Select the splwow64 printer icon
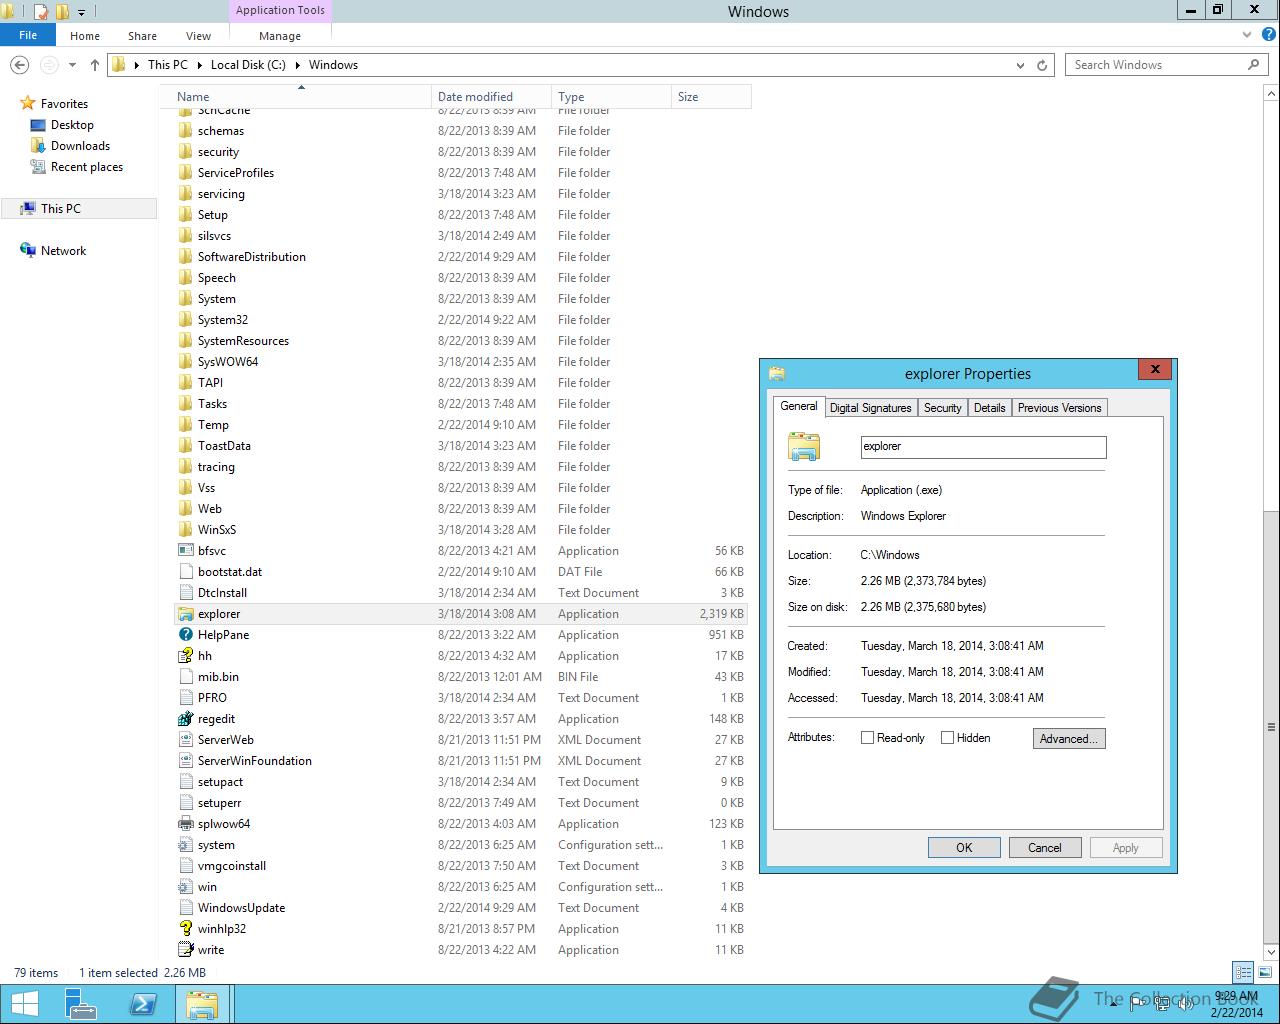The width and height of the screenshot is (1280, 1024). pyautogui.click(x=185, y=824)
